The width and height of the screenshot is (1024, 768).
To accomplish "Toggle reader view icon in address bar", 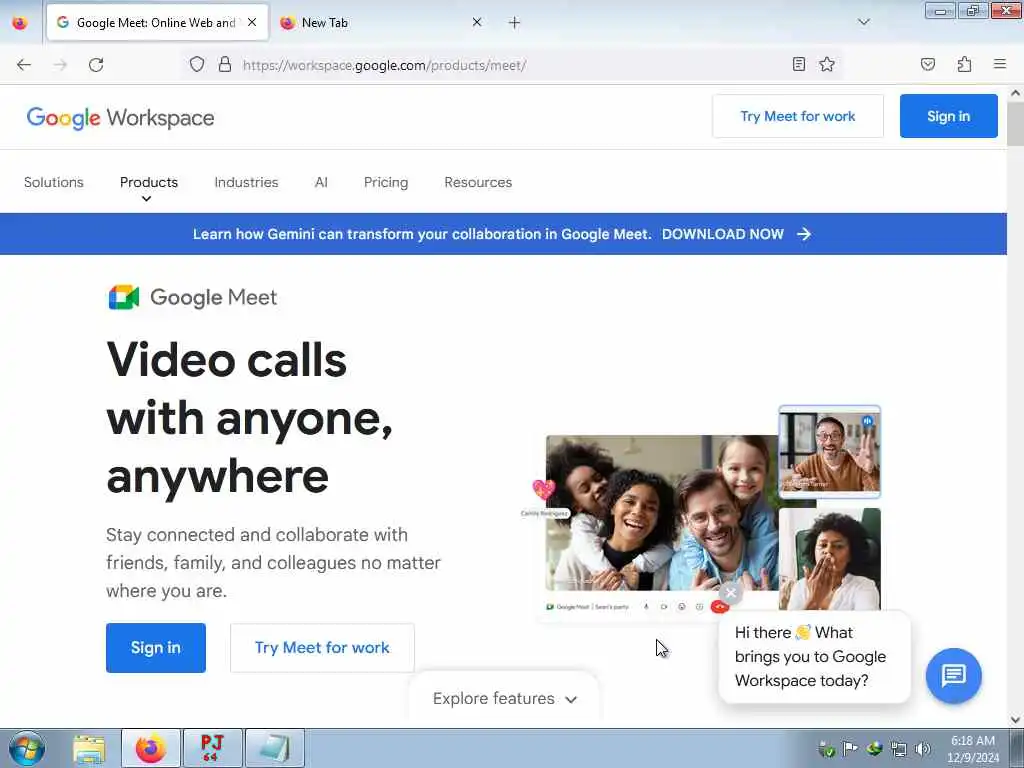I will click(x=798, y=64).
